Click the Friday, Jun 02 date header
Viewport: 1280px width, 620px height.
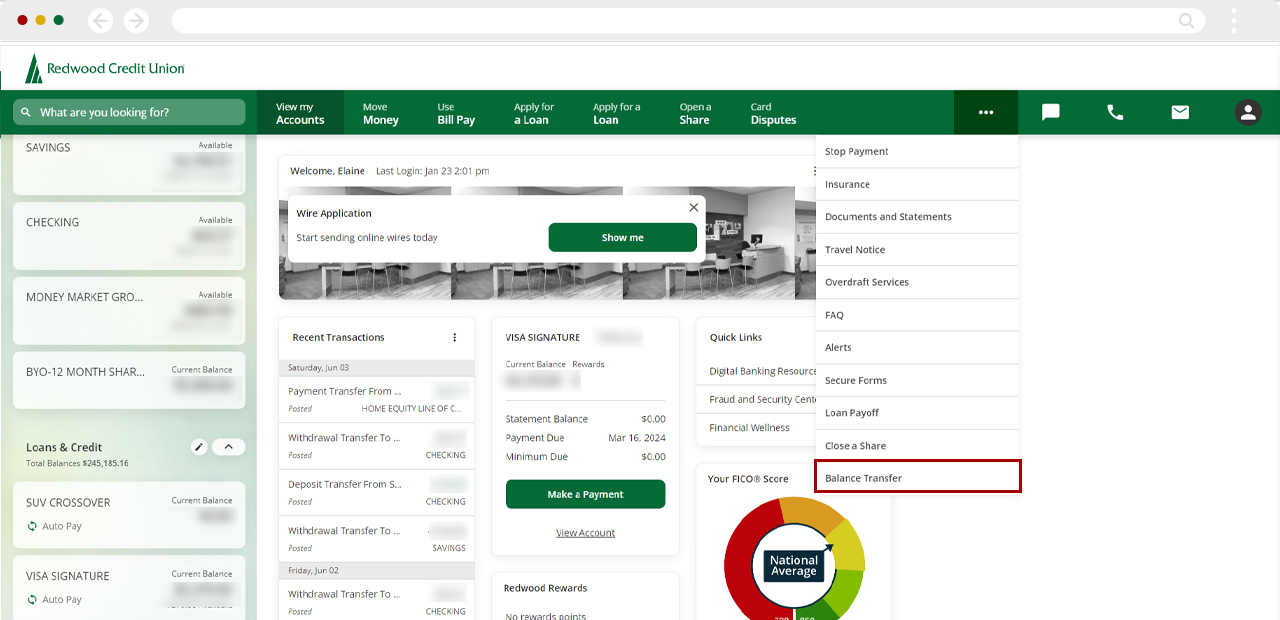pyautogui.click(x=377, y=570)
